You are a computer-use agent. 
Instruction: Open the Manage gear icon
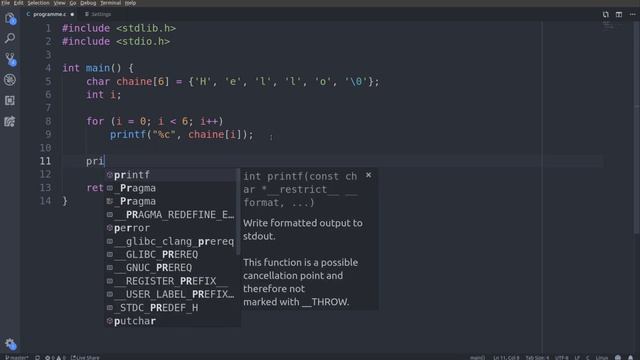pyautogui.click(x=10, y=344)
